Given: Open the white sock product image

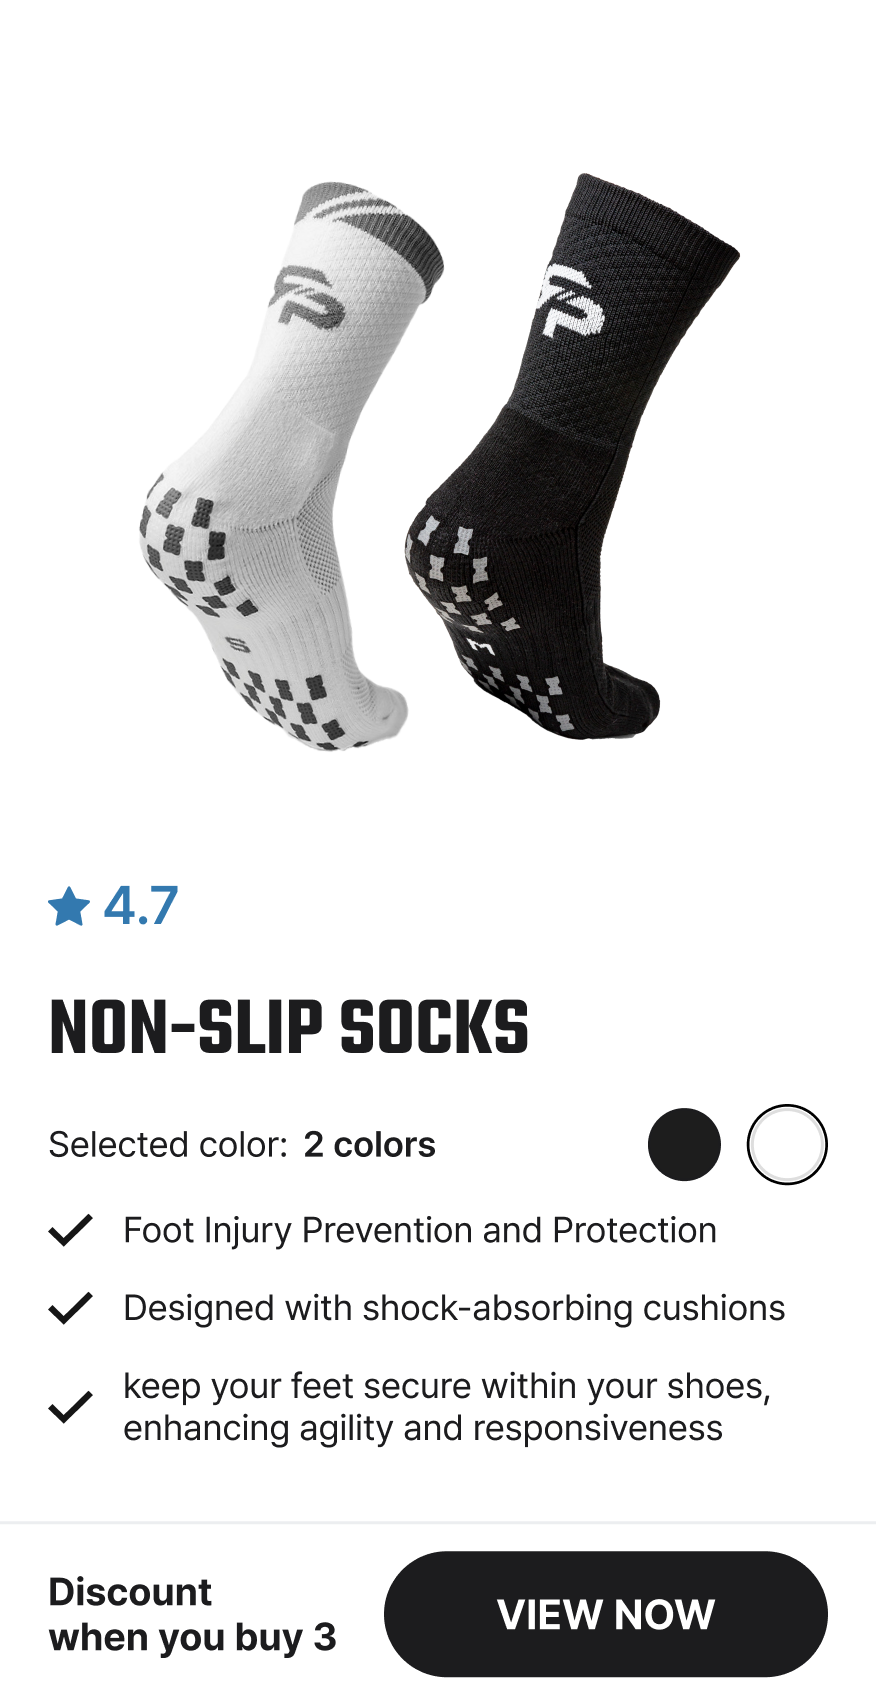Looking at the screenshot, I should (x=290, y=466).
